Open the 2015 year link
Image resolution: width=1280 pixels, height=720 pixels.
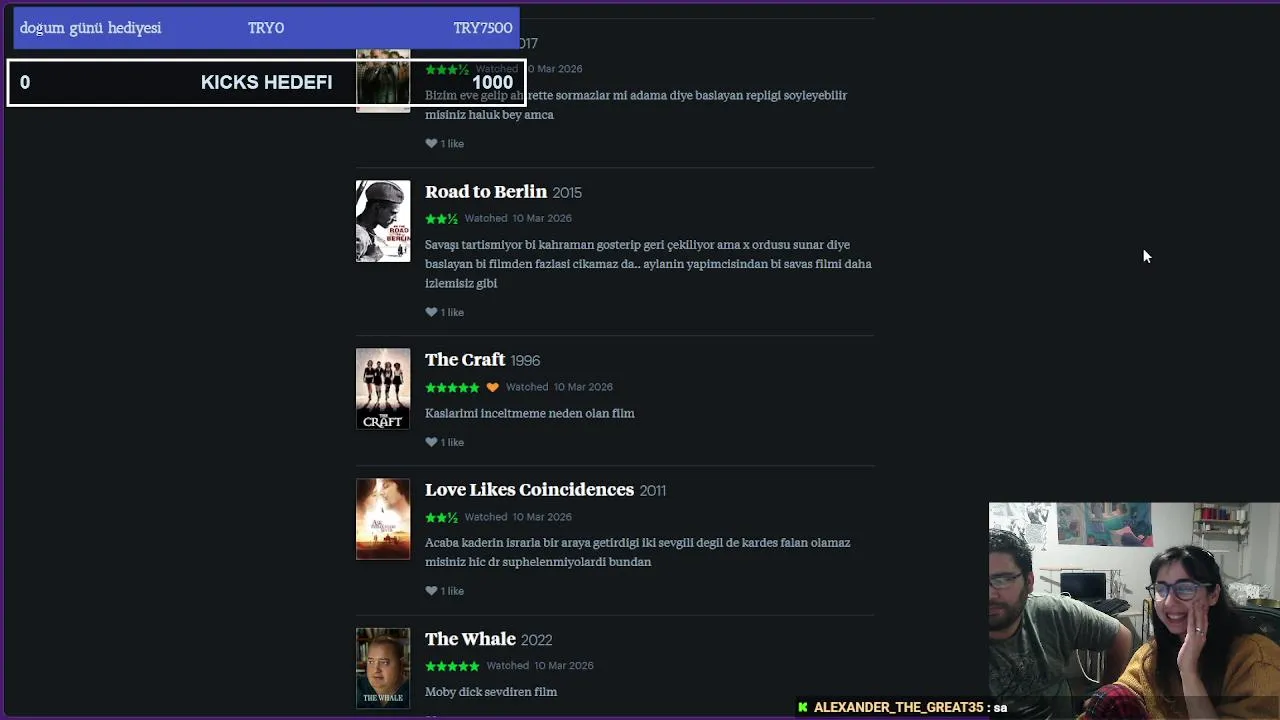coord(567,192)
